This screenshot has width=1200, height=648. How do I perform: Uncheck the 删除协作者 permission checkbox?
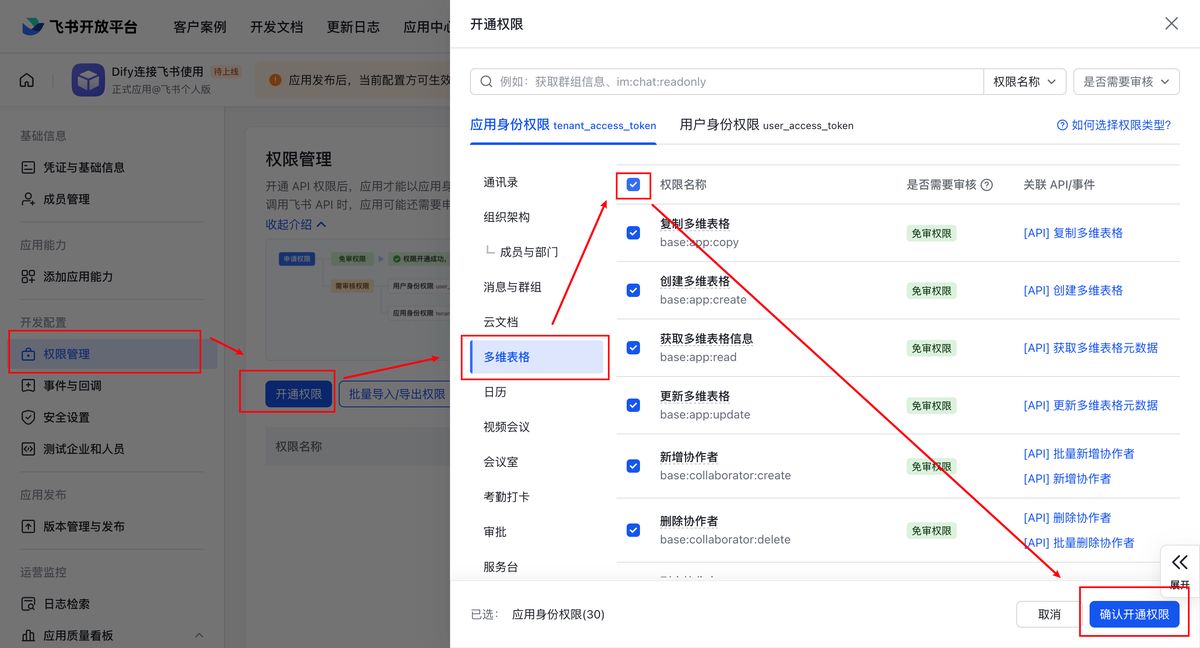(633, 529)
